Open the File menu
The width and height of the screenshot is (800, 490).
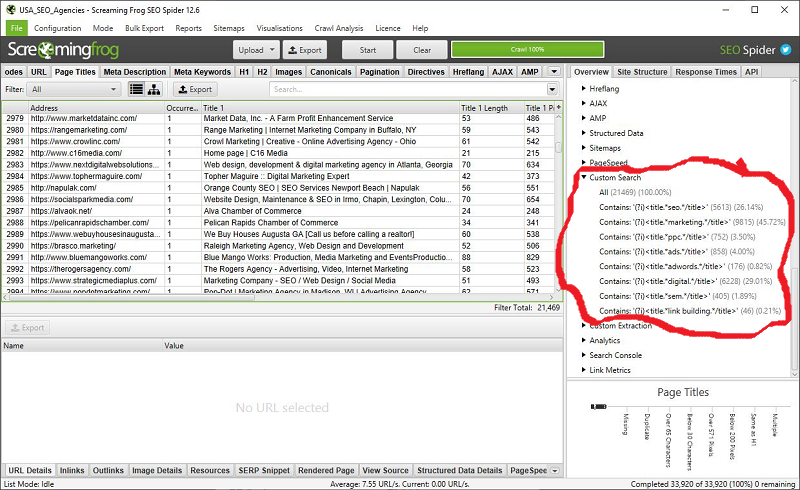tap(17, 28)
